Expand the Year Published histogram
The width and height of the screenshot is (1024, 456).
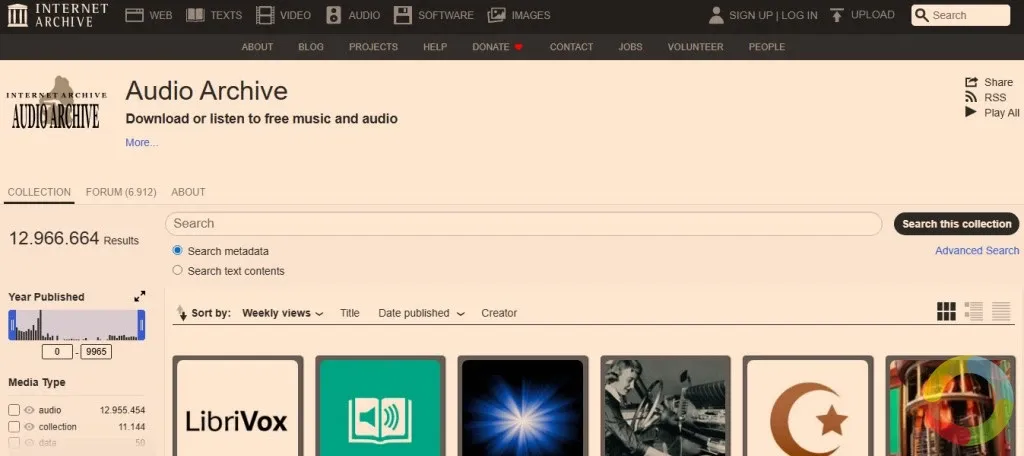point(140,297)
